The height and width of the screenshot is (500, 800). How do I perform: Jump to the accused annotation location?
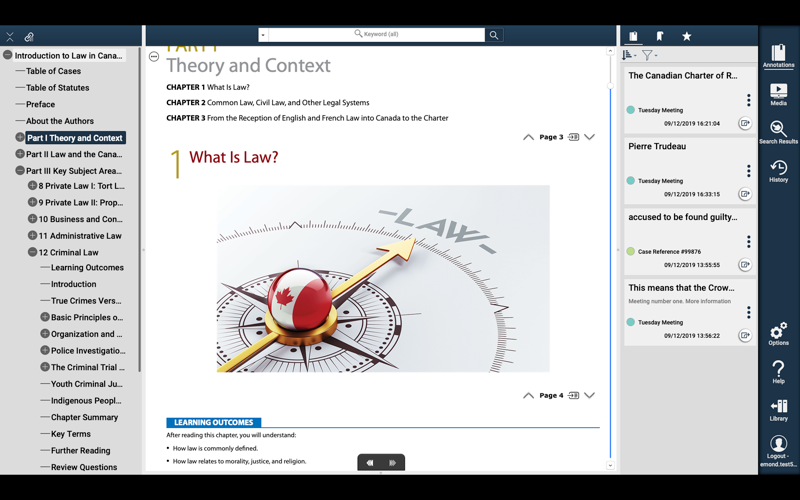(x=744, y=264)
